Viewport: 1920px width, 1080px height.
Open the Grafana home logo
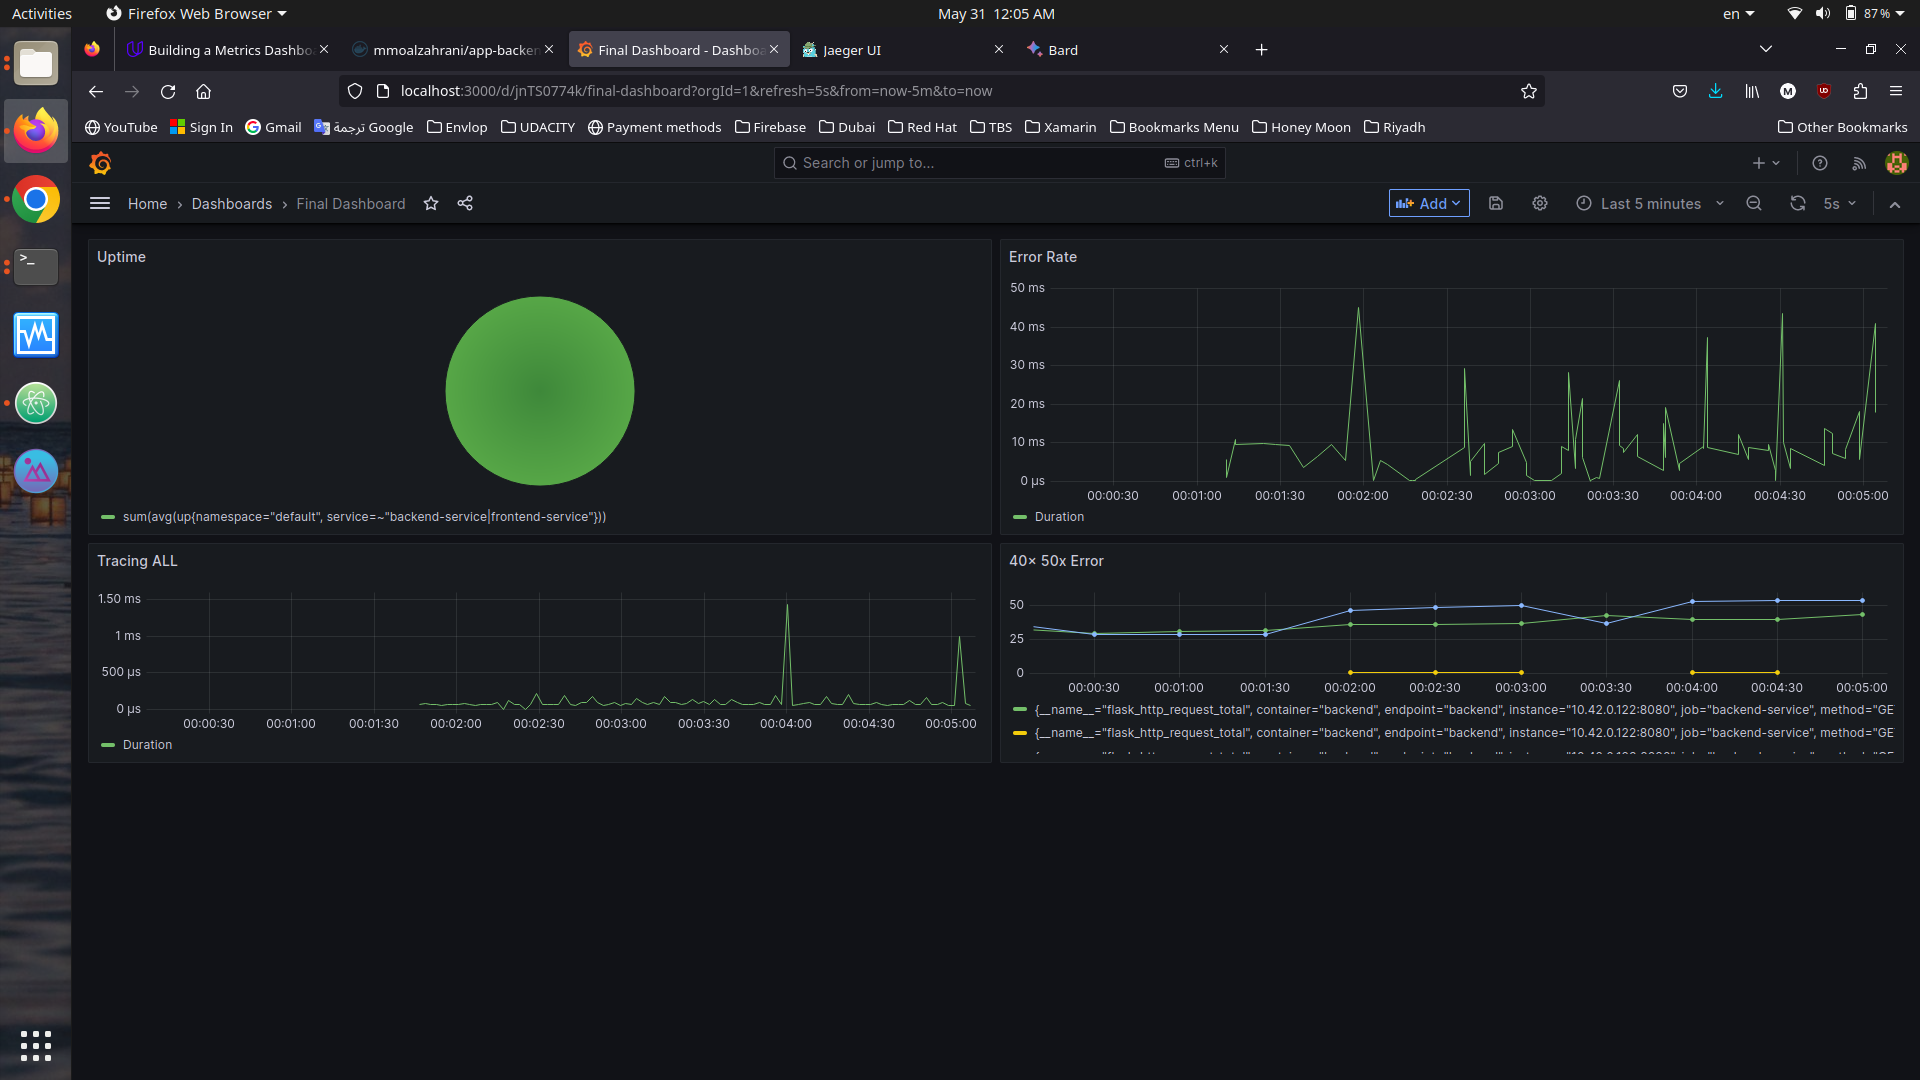100,163
